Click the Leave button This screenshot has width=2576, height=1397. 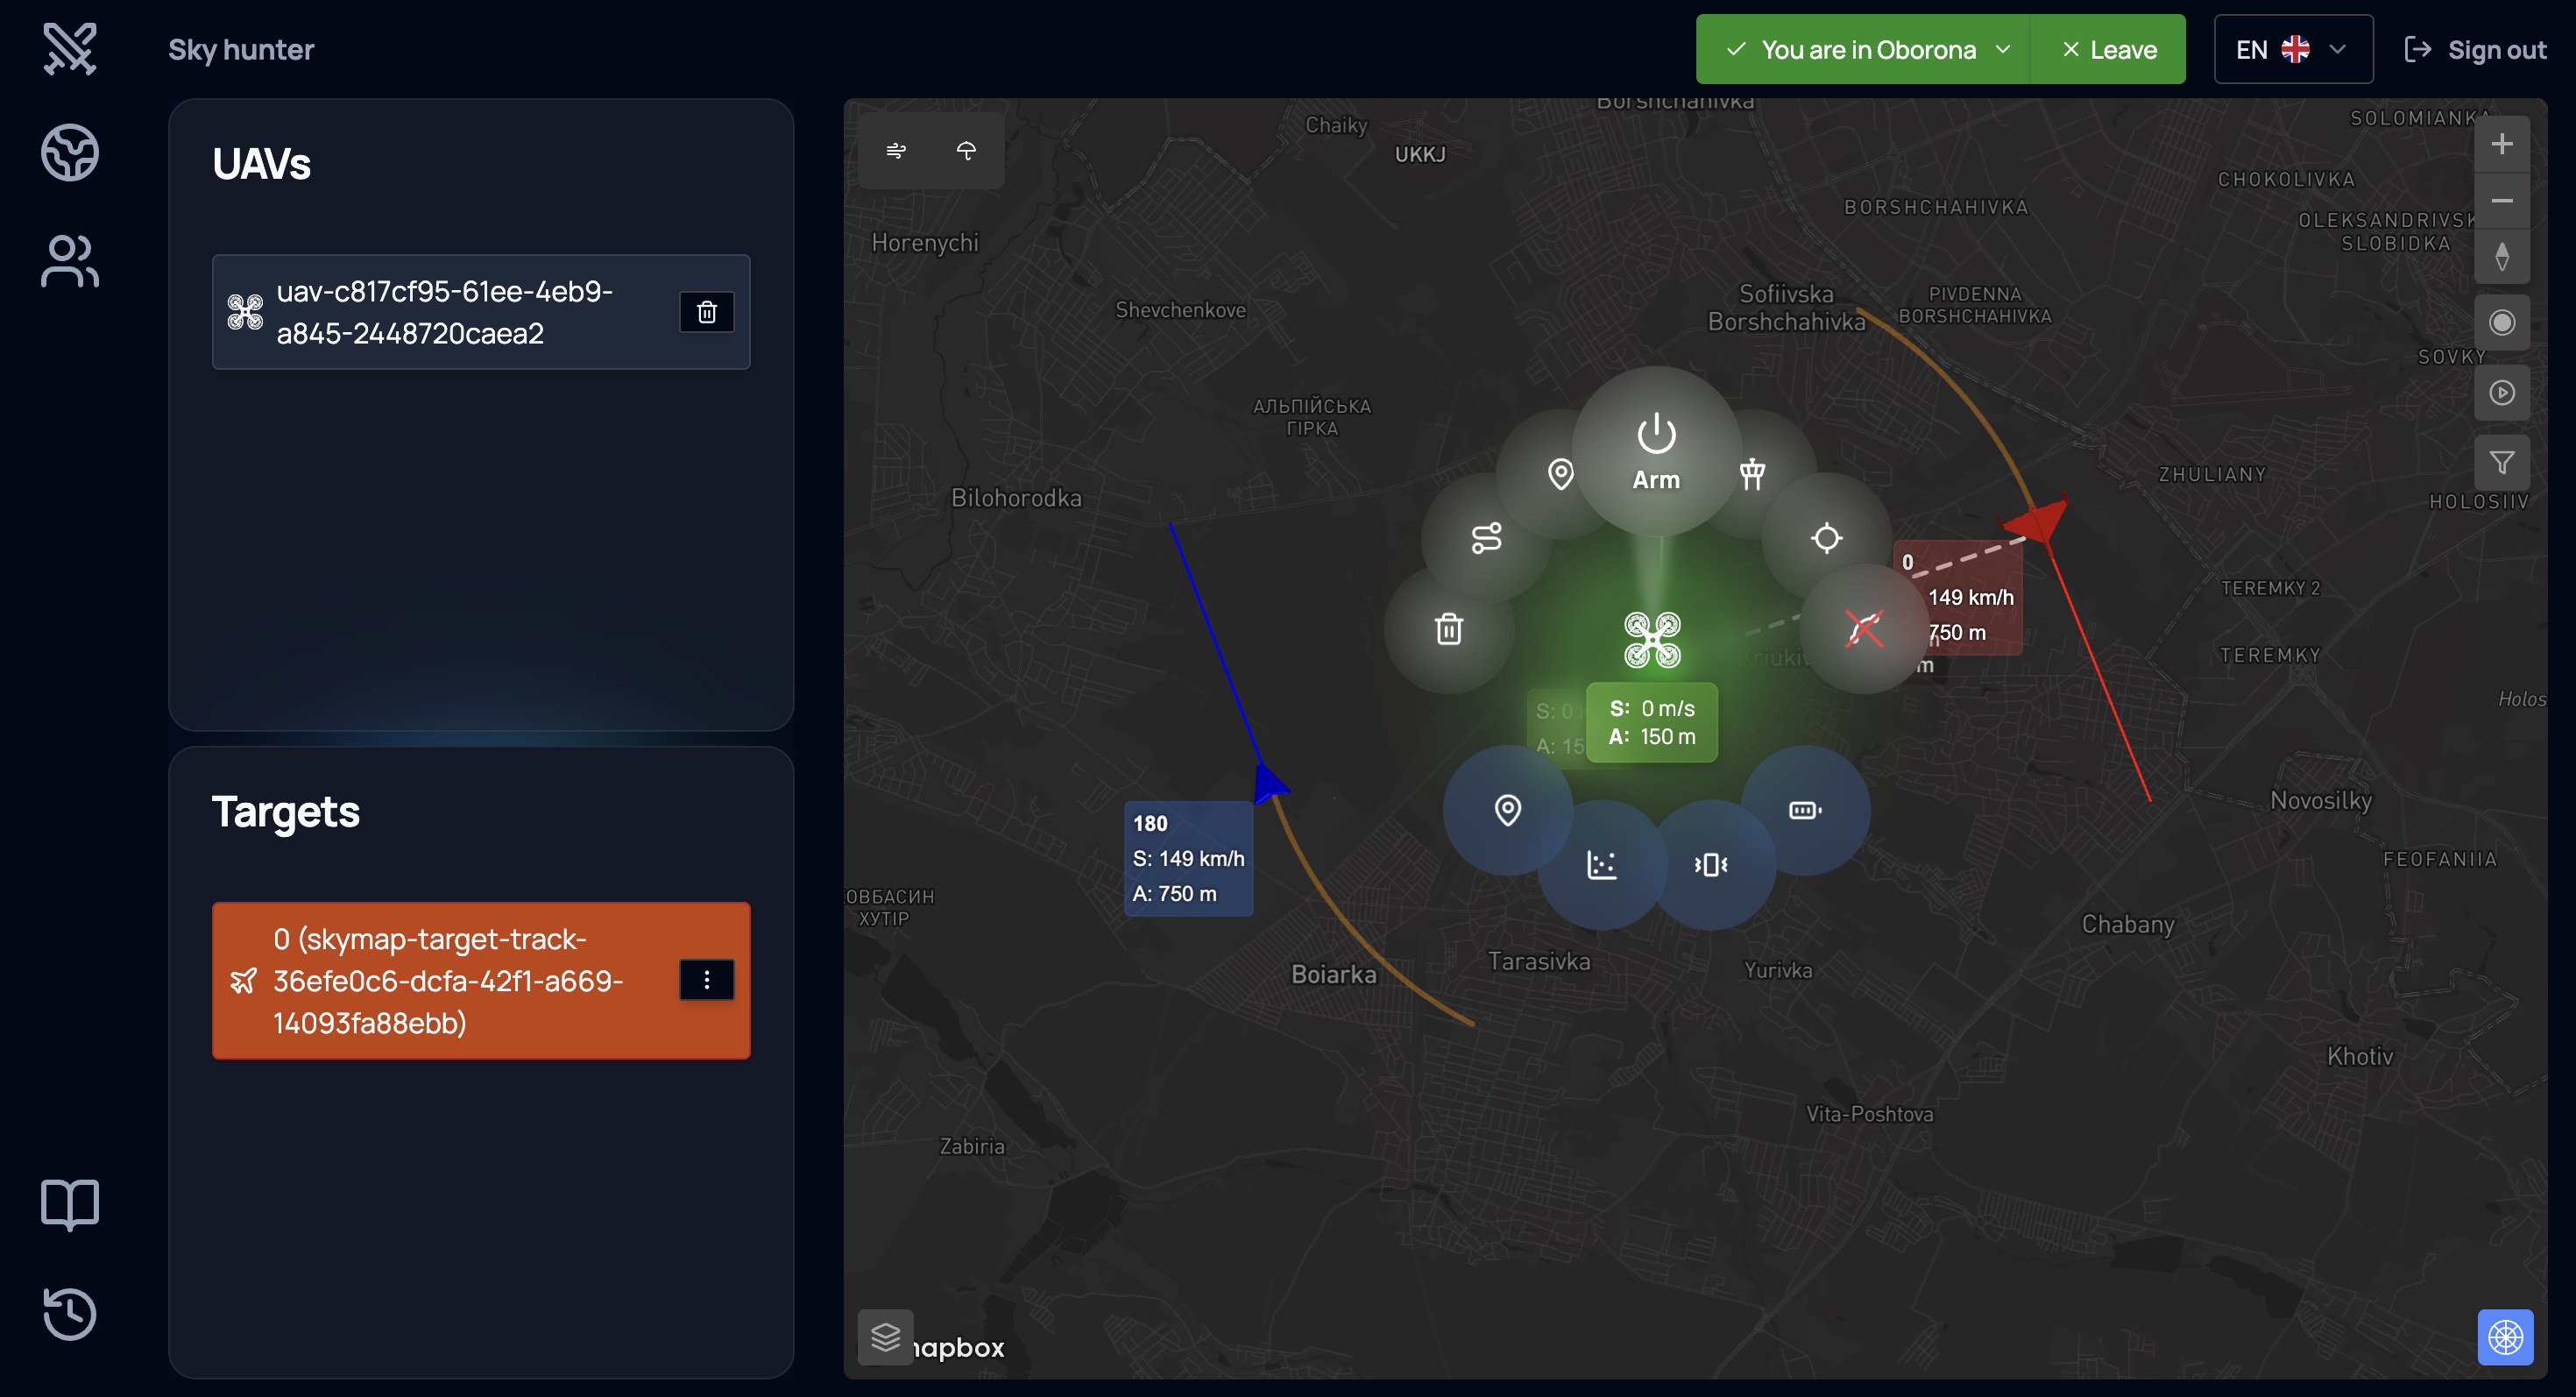(x=2108, y=49)
